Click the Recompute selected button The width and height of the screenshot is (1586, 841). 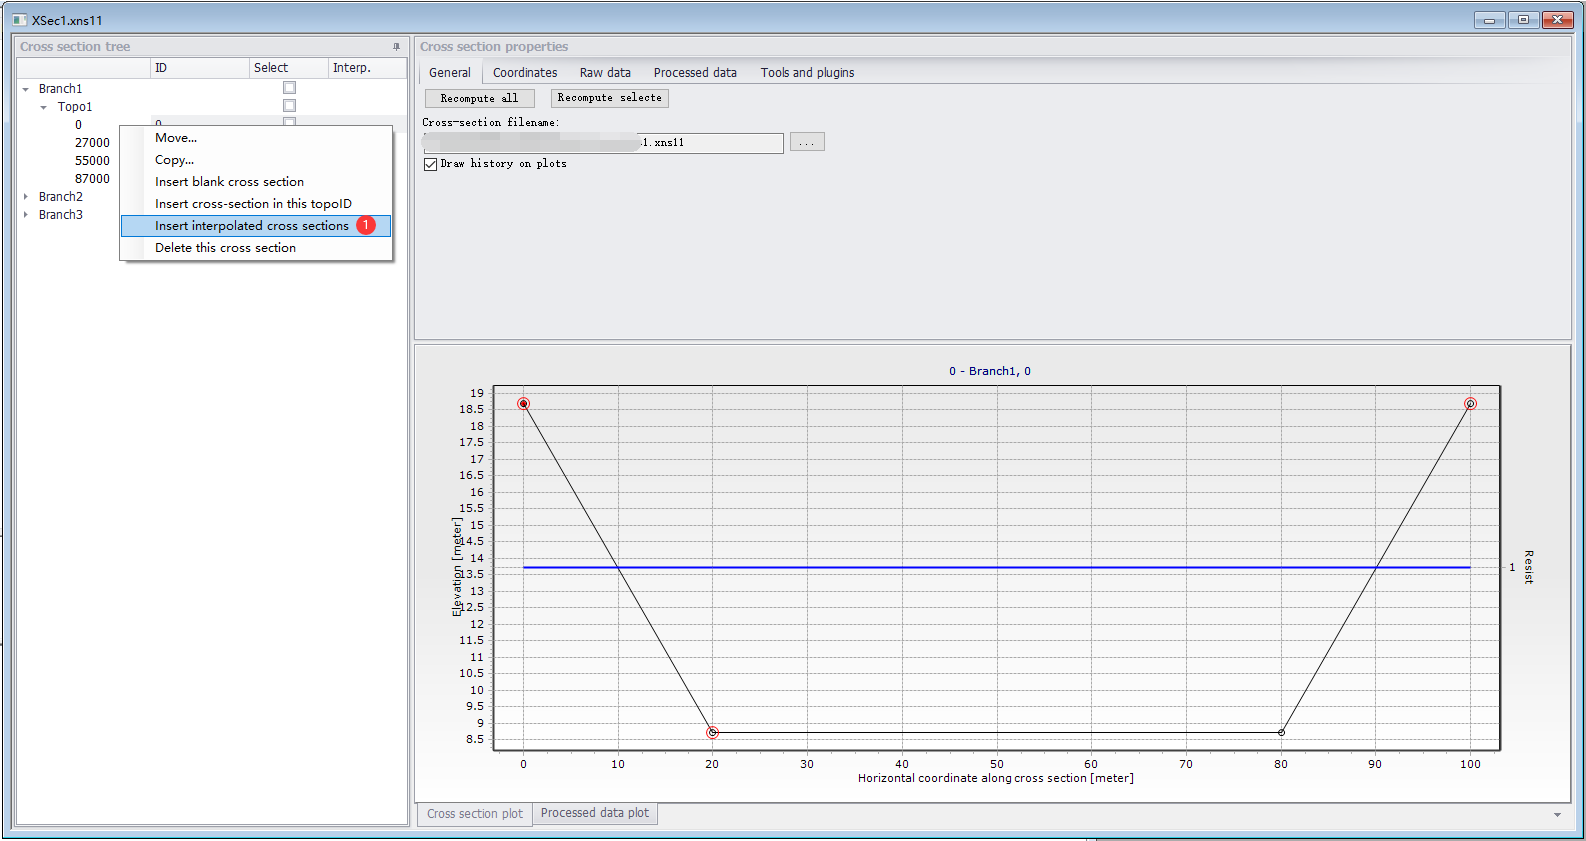[609, 98]
